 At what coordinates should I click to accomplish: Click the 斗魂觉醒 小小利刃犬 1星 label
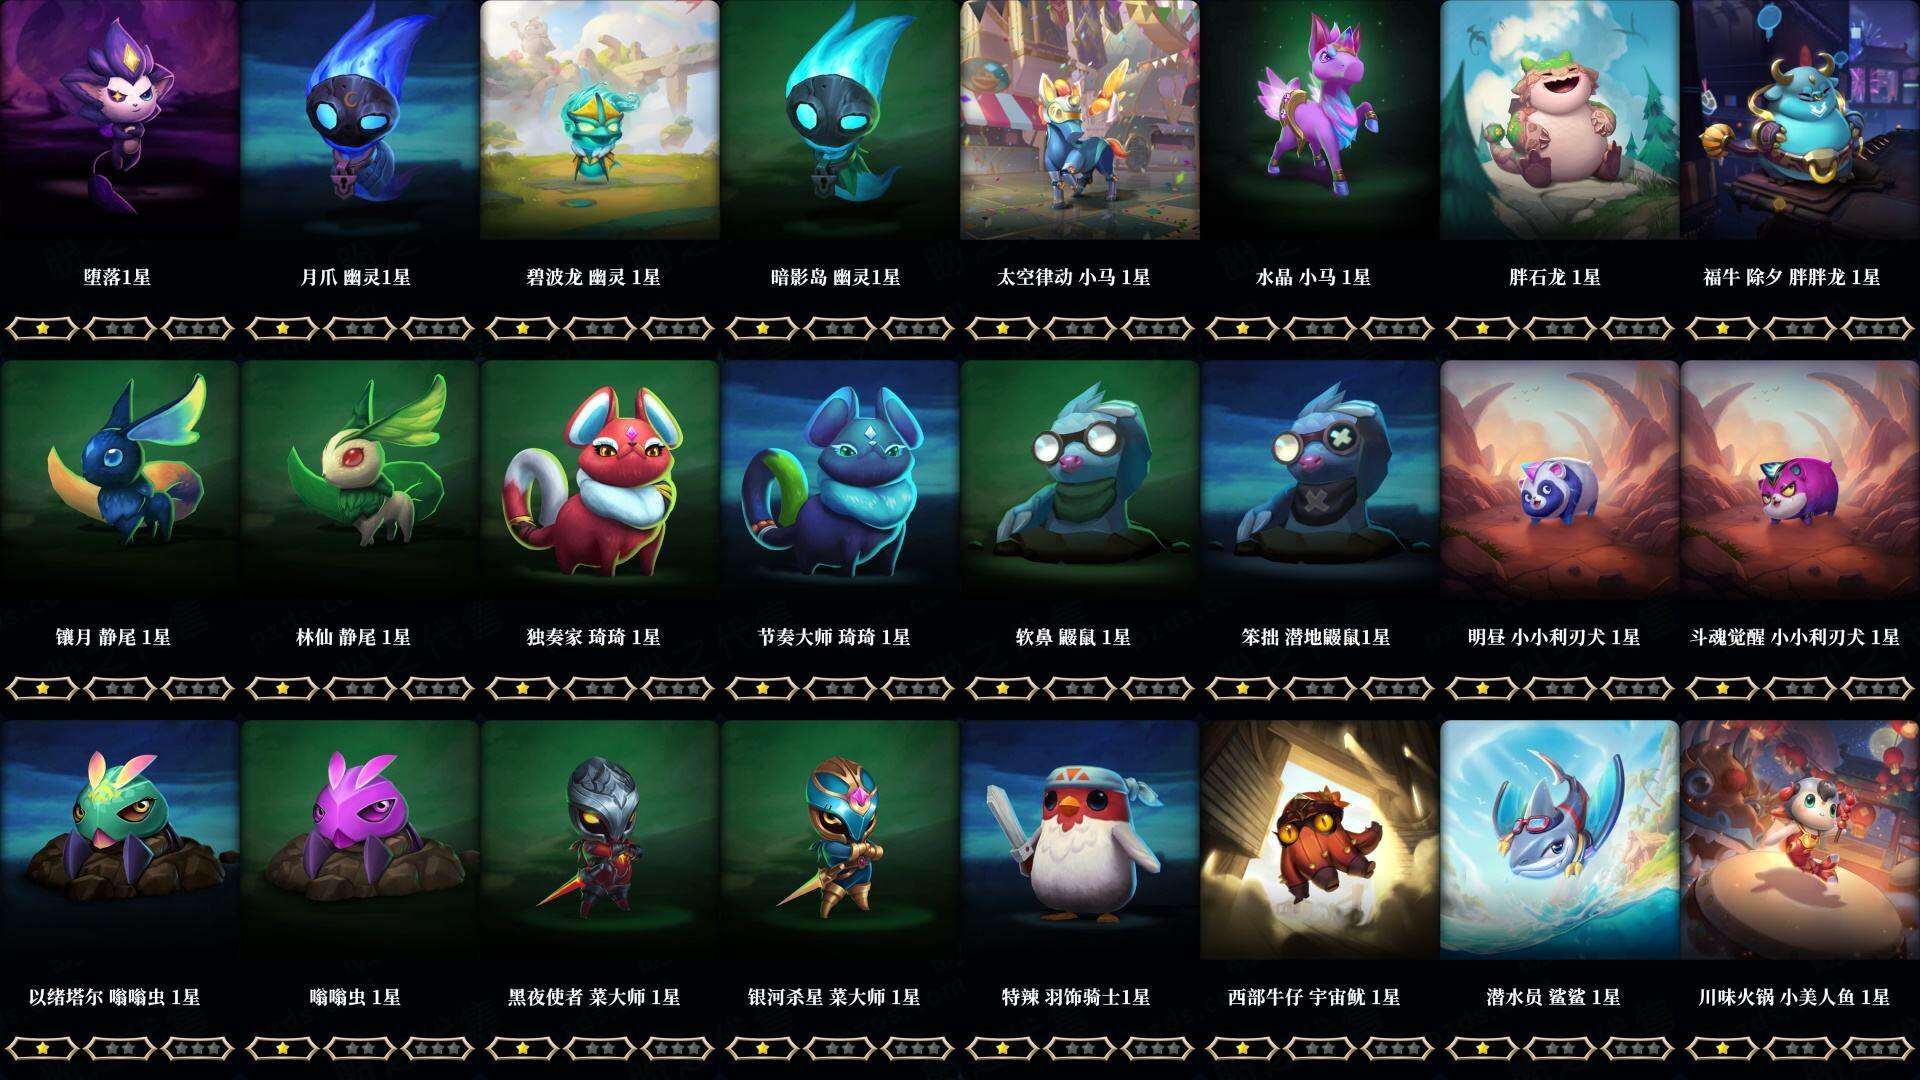click(x=1795, y=637)
